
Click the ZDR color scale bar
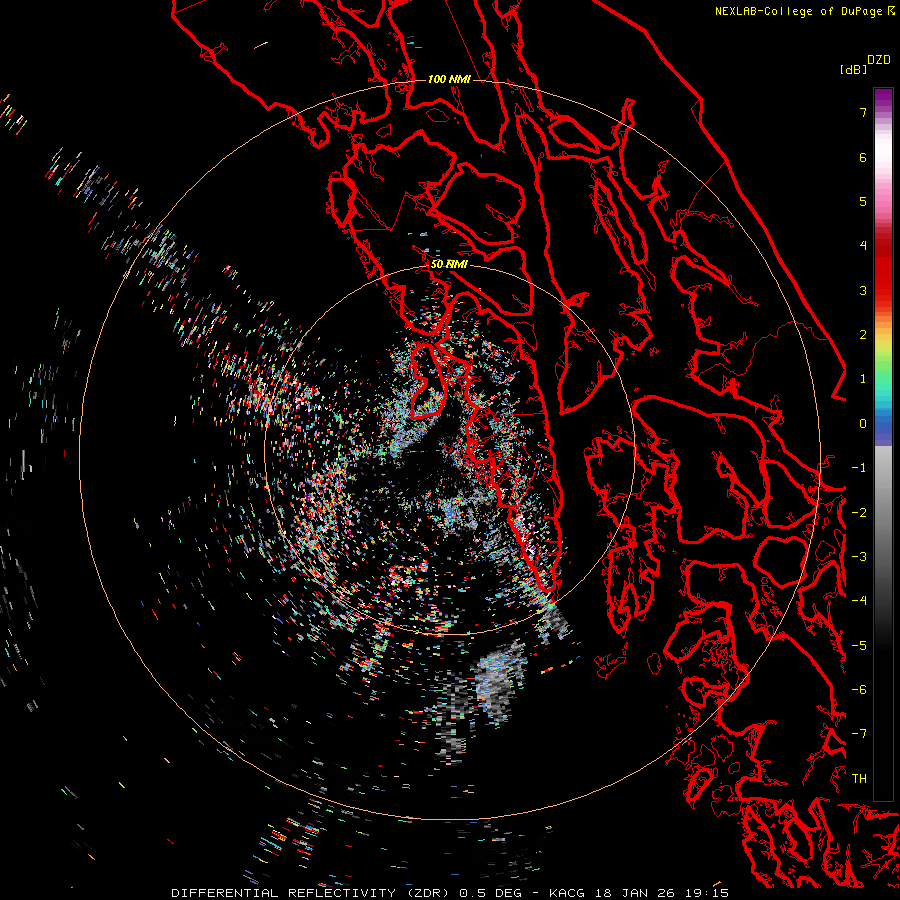click(883, 444)
